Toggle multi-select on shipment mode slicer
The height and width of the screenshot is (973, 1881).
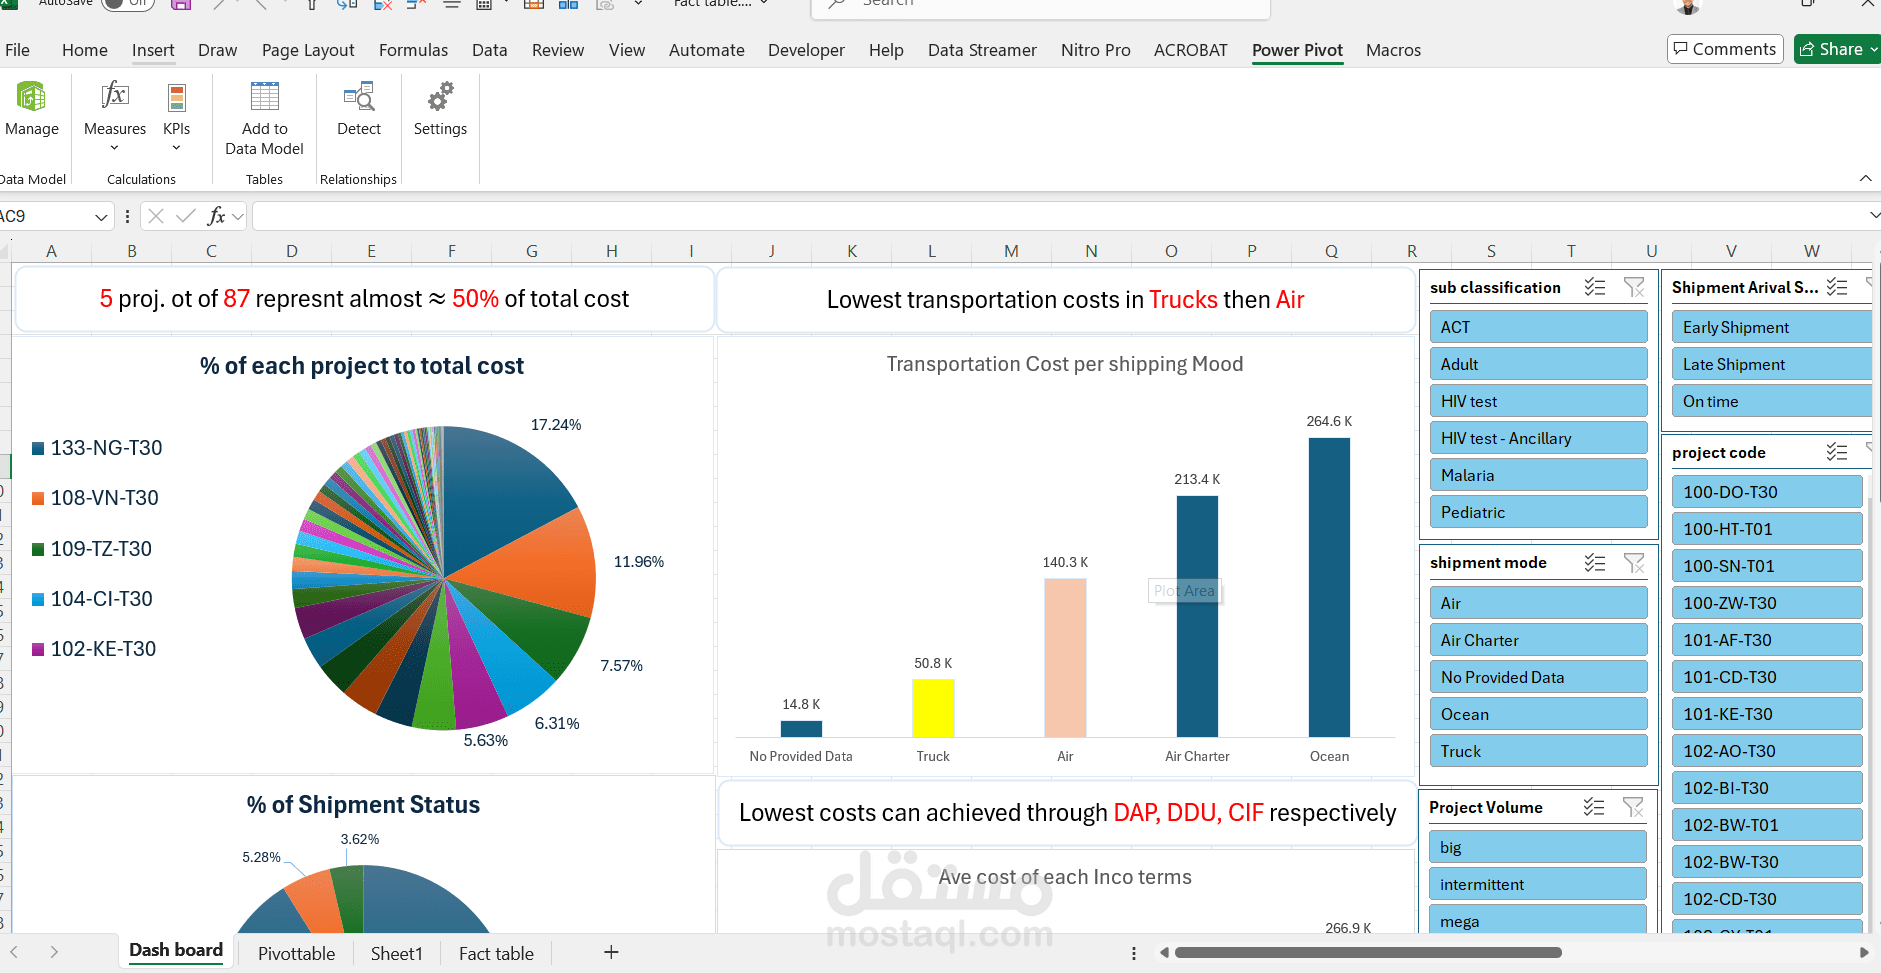1595,563
